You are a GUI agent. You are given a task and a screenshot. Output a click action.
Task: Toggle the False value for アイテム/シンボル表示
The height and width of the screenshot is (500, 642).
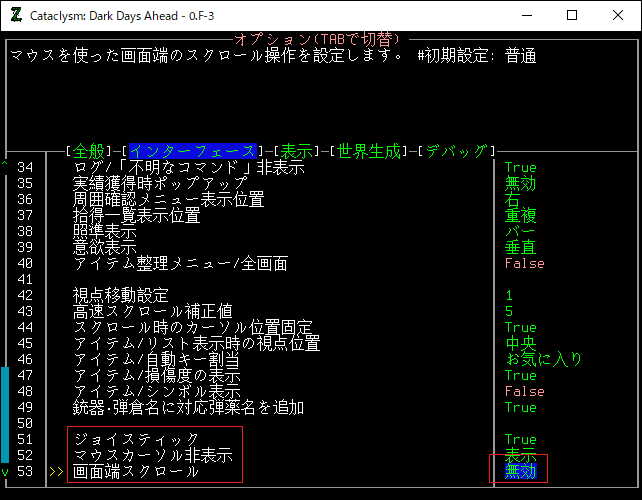pyautogui.click(x=524, y=391)
